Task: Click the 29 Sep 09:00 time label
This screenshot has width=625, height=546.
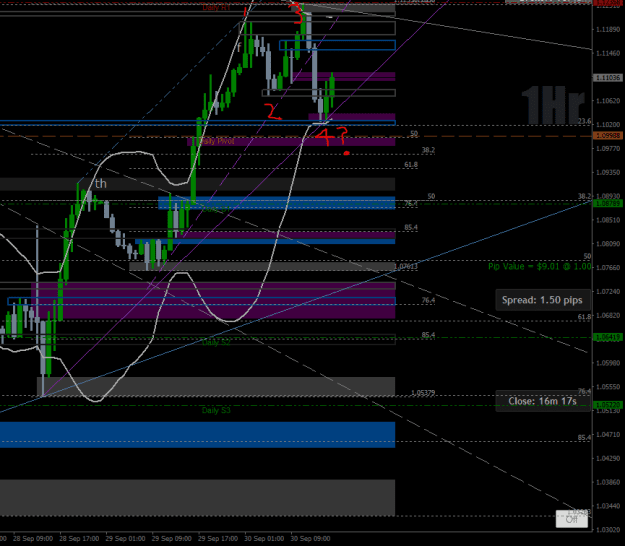Action: [x=171, y=538]
